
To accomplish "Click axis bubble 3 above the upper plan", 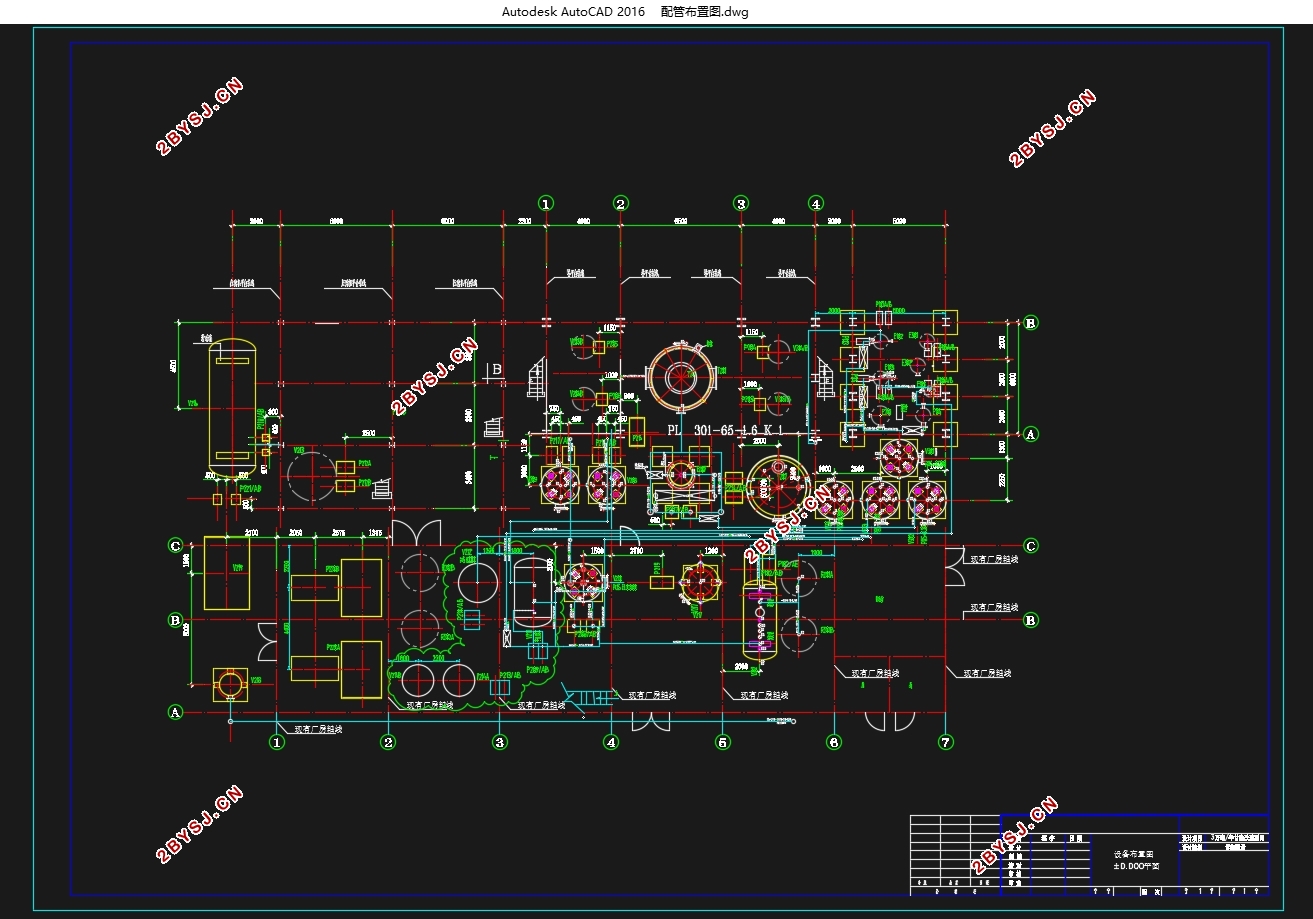I will (741, 204).
